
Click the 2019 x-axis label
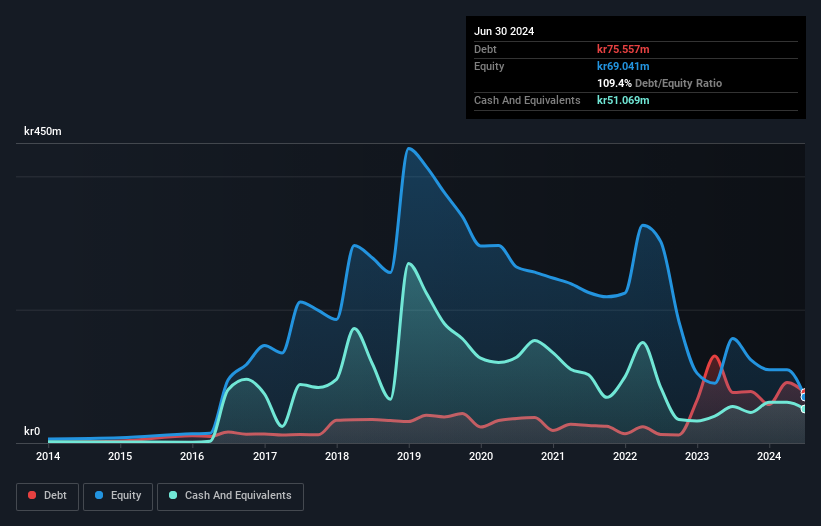point(409,456)
